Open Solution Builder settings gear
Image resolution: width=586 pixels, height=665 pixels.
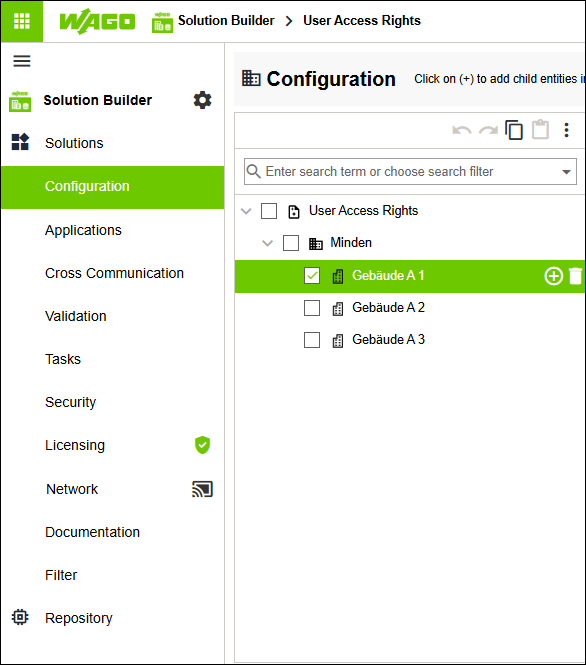pyautogui.click(x=202, y=100)
